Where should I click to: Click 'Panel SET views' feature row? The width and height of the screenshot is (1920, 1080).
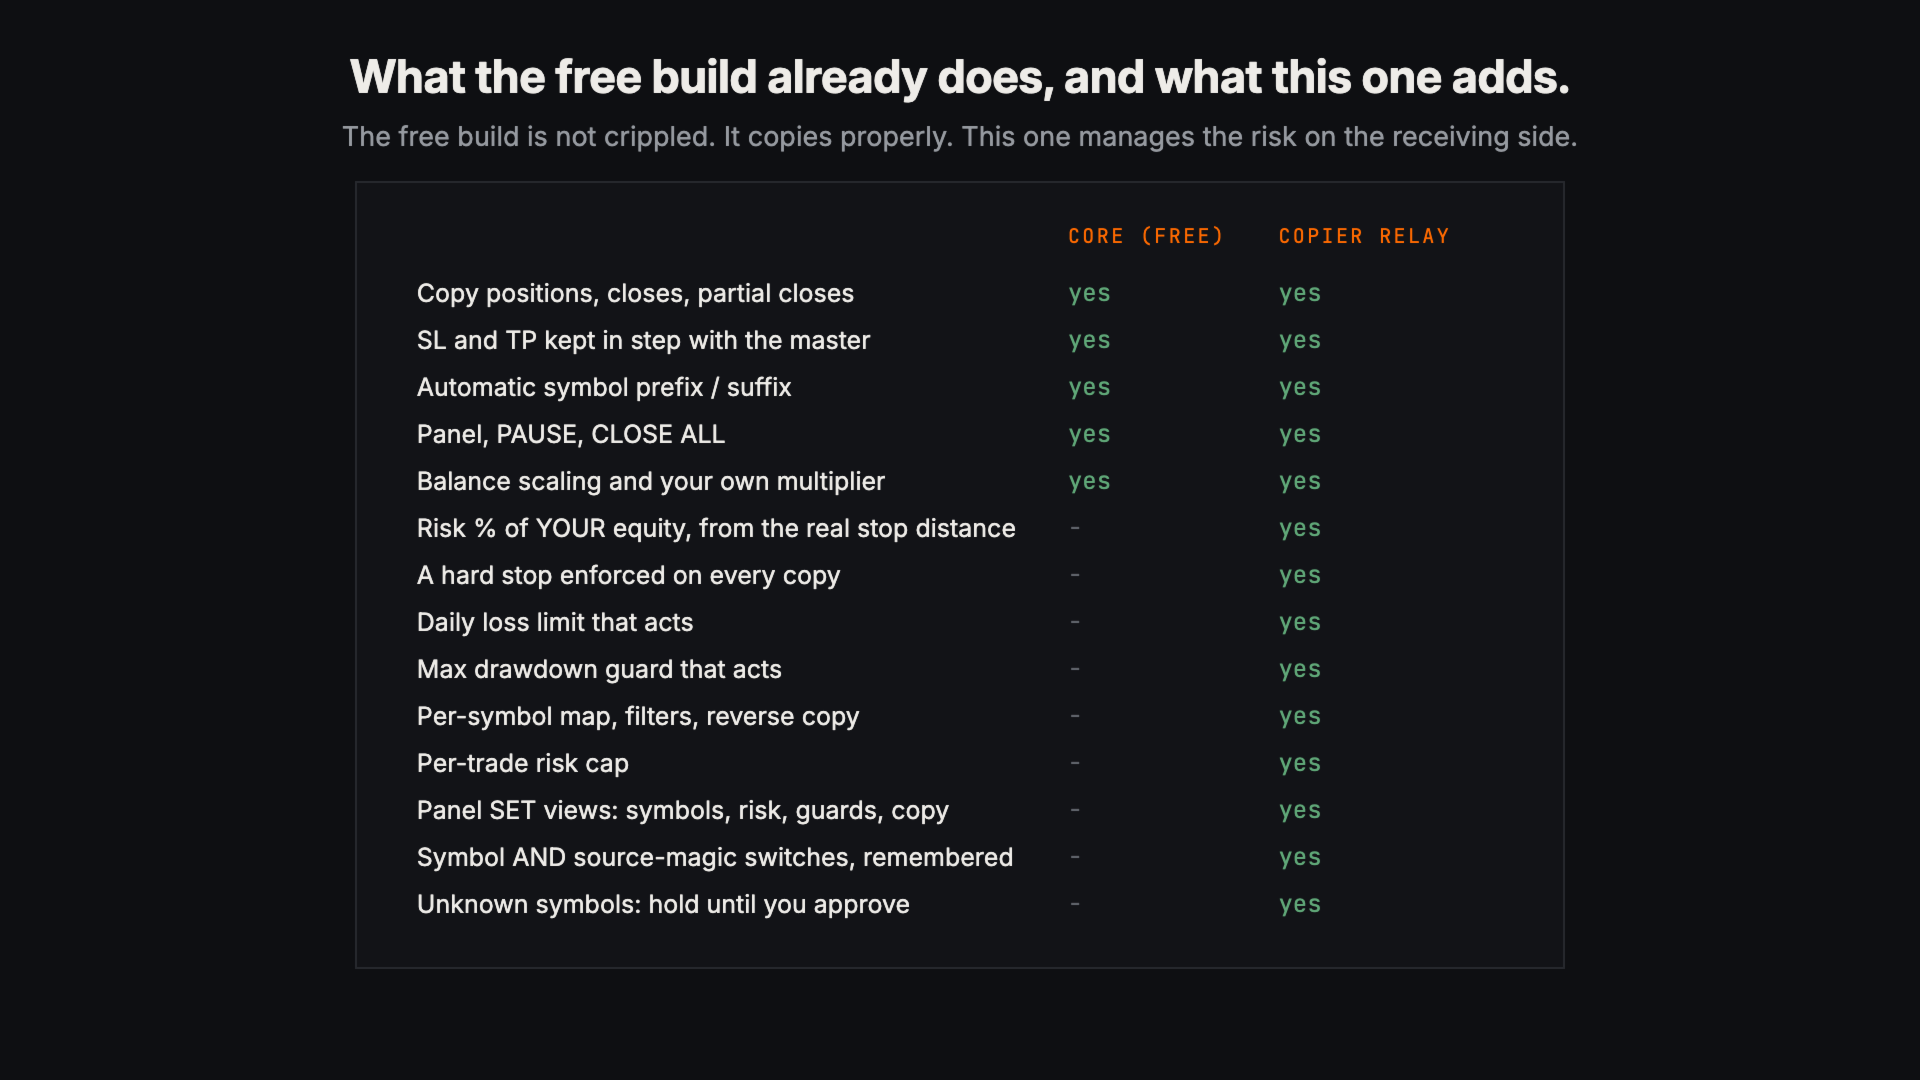click(960, 810)
